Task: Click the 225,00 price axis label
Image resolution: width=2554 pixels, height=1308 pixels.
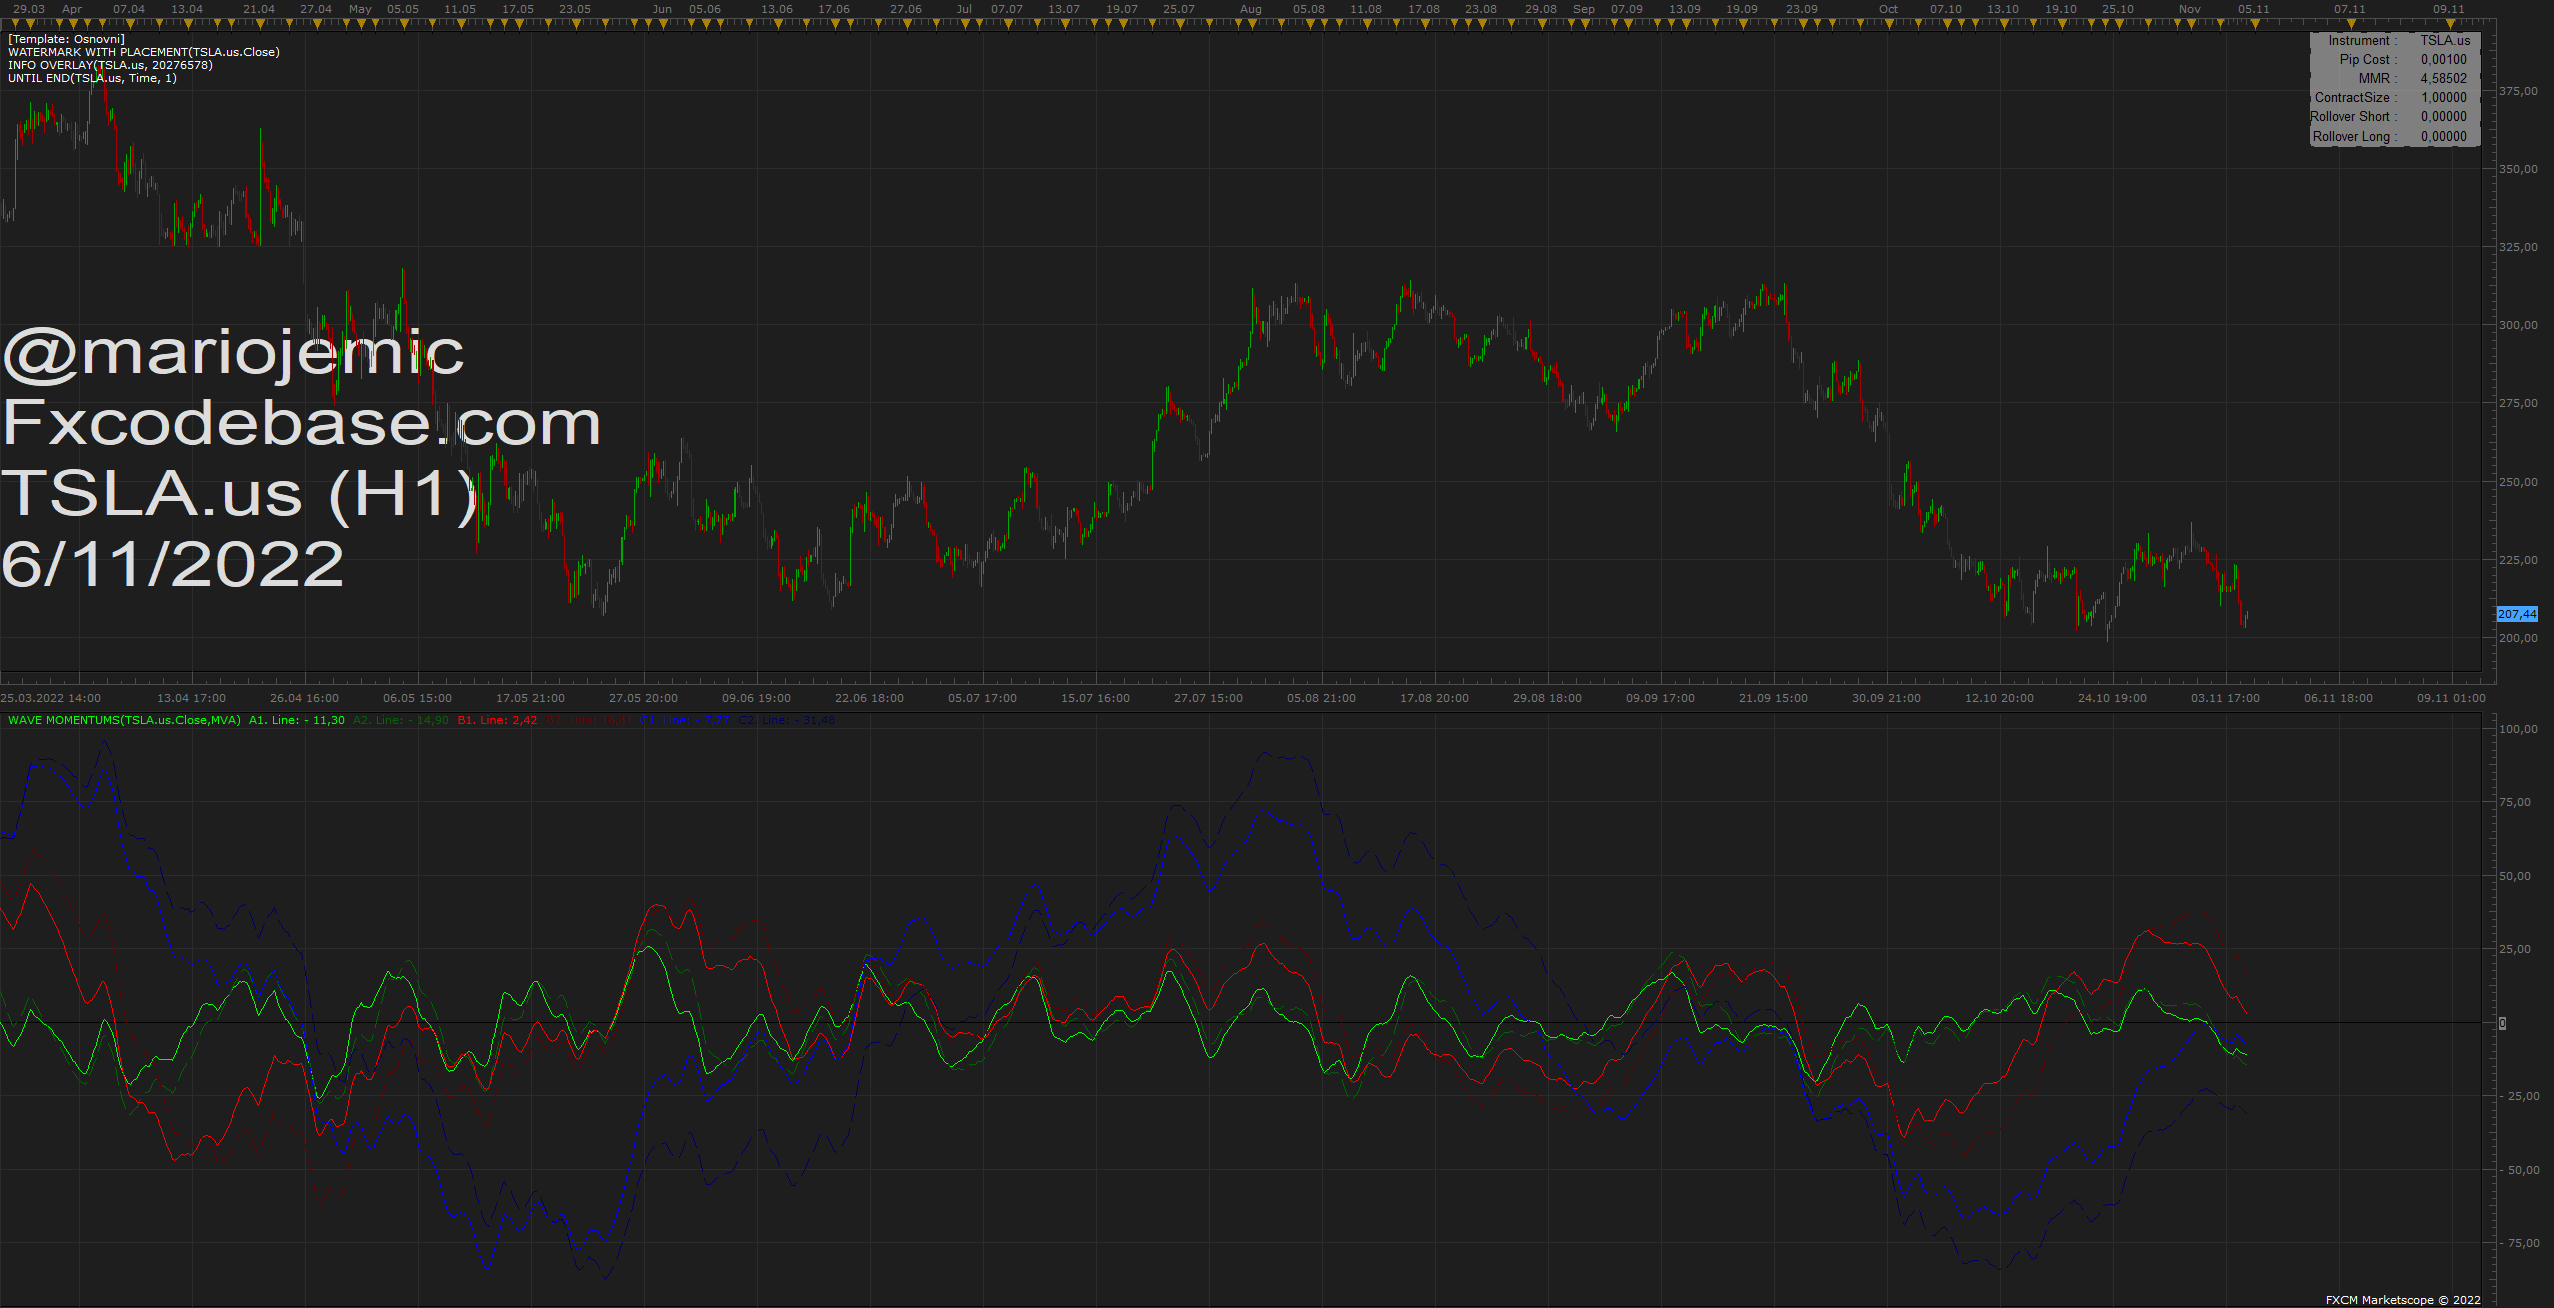Action: (x=2518, y=560)
